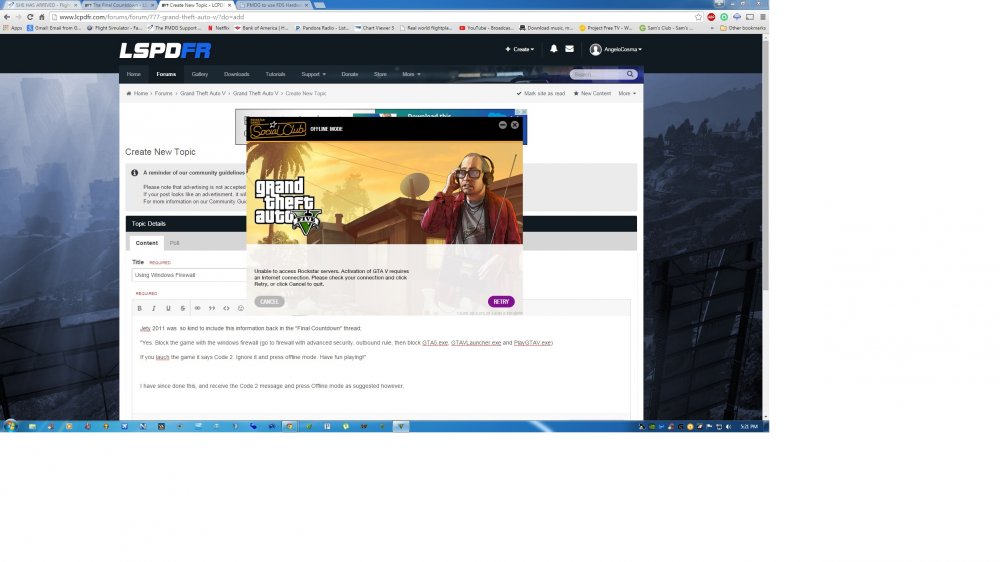Screen dimensions: 1000x562
Task: Click the Chrome taskbar icon
Action: 290,426
